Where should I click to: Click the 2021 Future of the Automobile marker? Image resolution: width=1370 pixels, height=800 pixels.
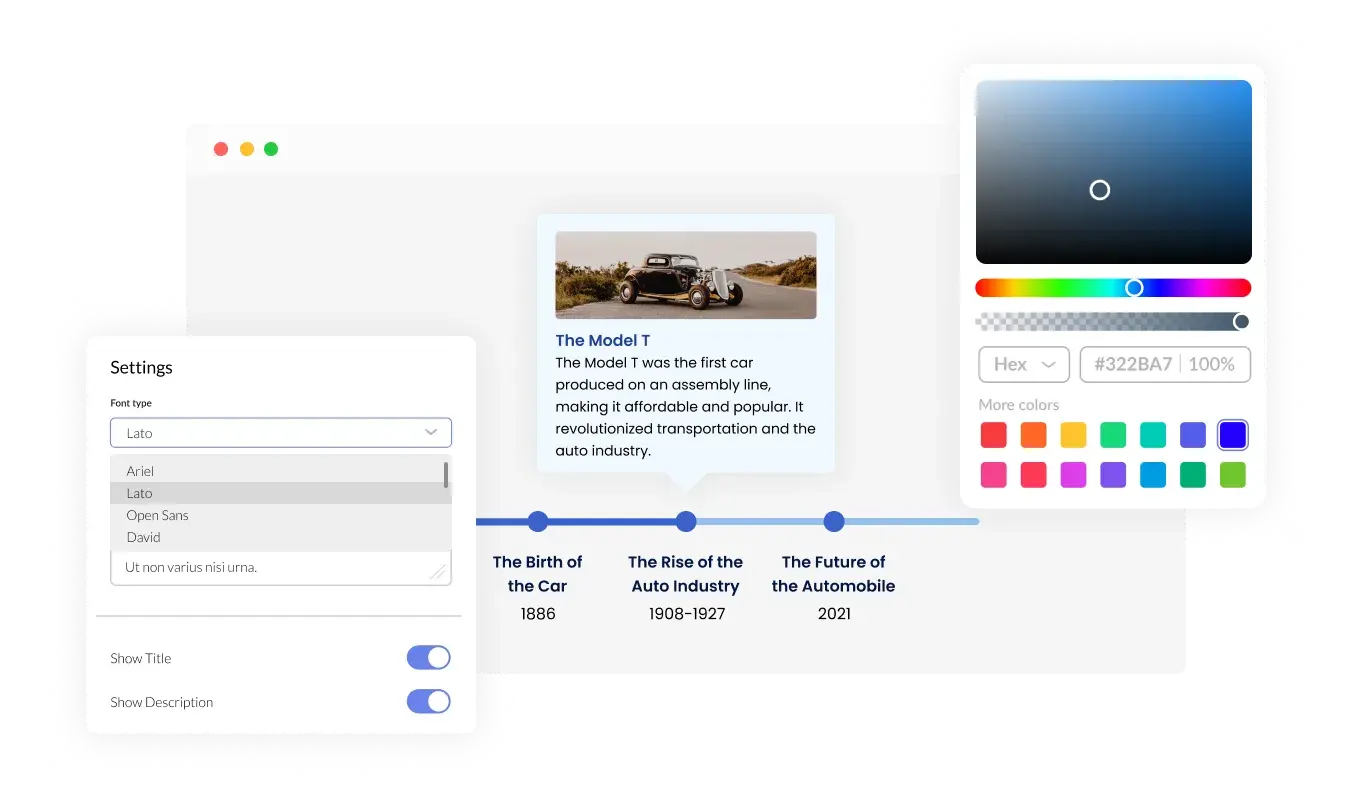pos(834,521)
